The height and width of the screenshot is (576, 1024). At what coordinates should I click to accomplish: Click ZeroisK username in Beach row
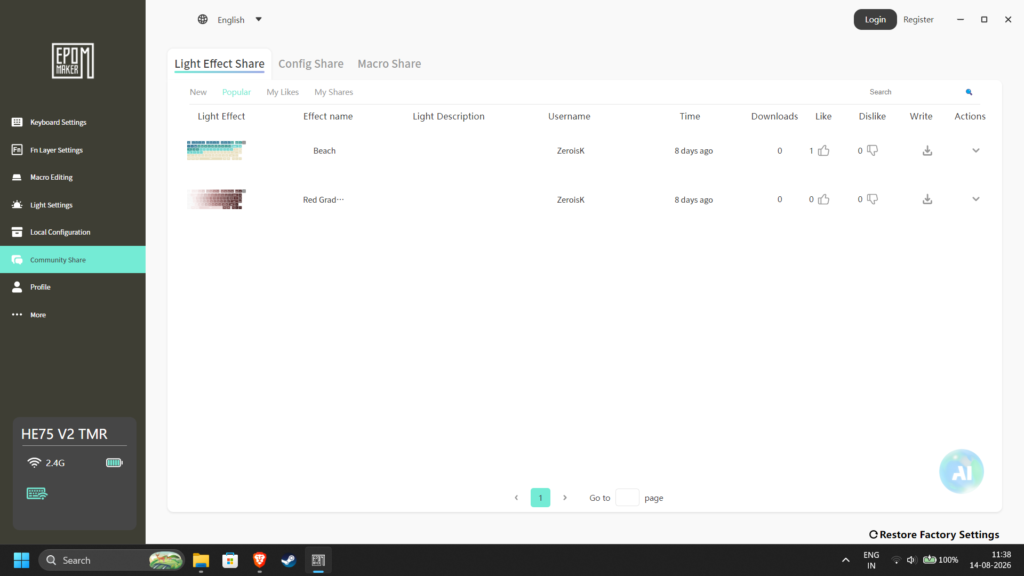coord(571,150)
